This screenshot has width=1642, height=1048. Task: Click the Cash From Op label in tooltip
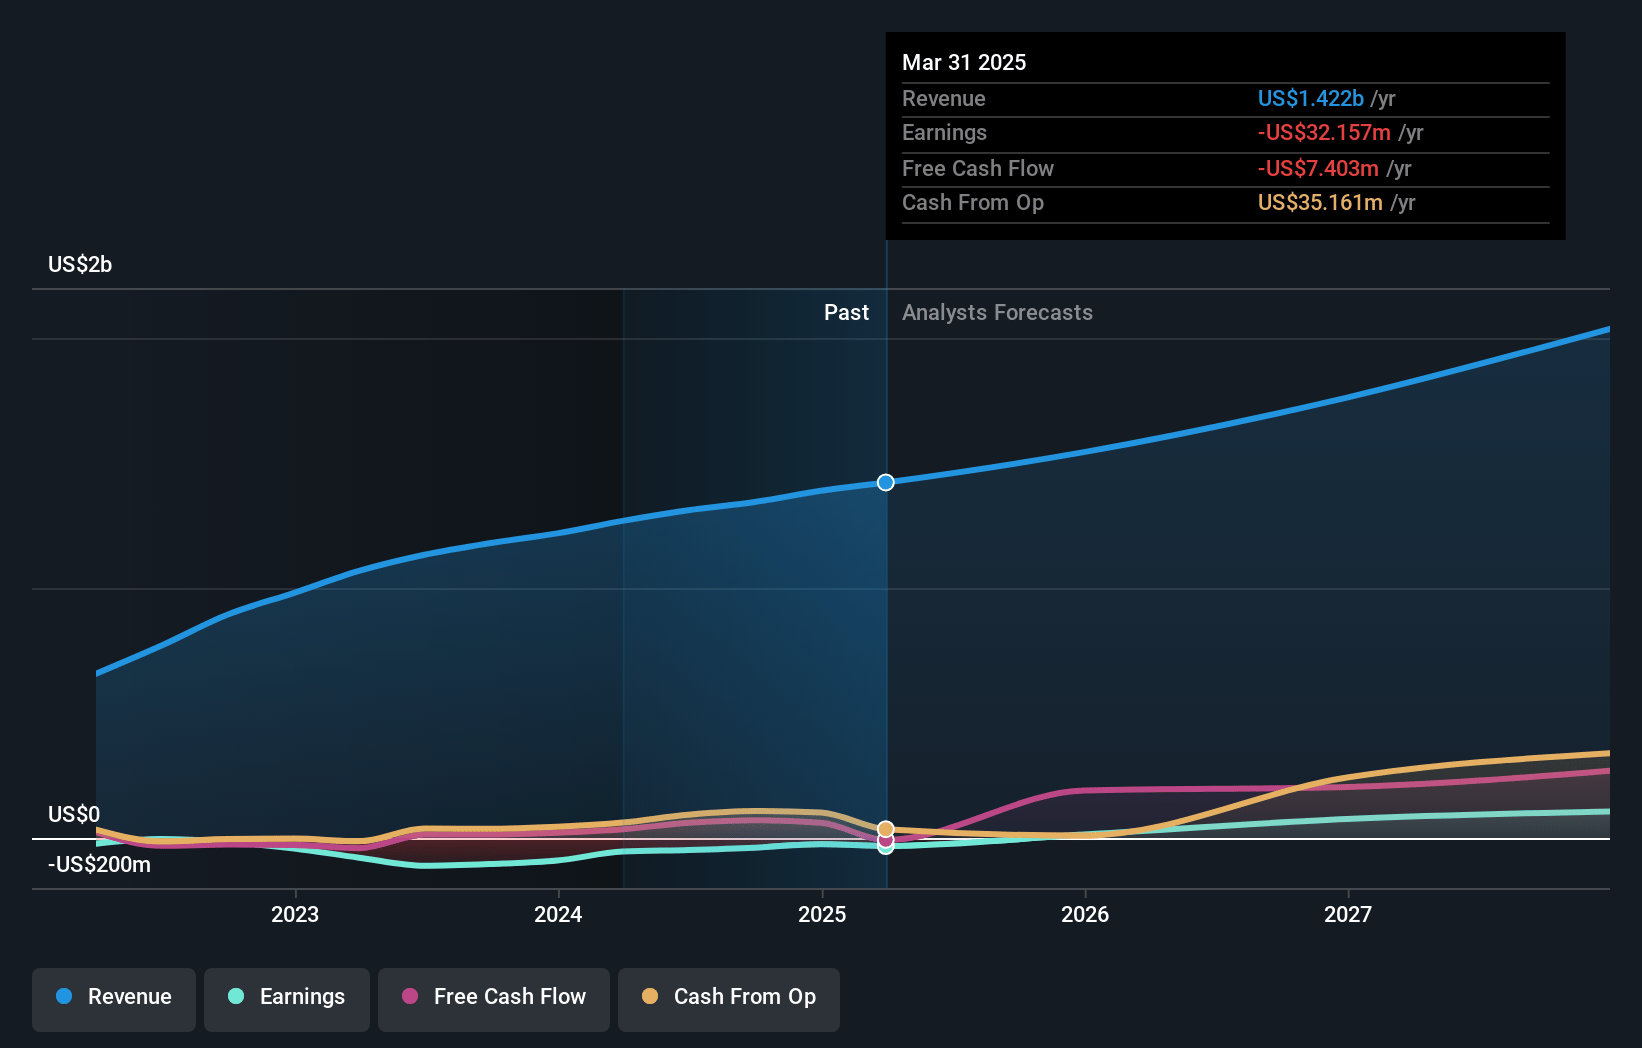click(973, 202)
